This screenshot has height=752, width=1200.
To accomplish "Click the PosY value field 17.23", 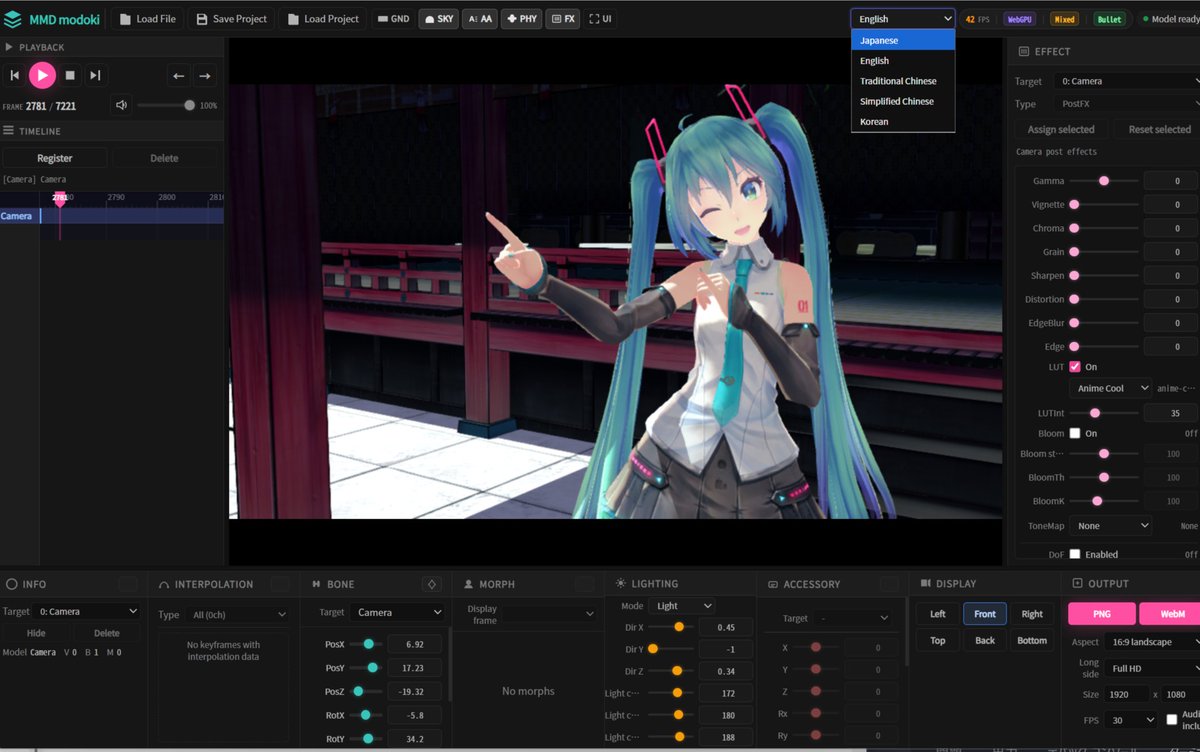I will point(414,667).
